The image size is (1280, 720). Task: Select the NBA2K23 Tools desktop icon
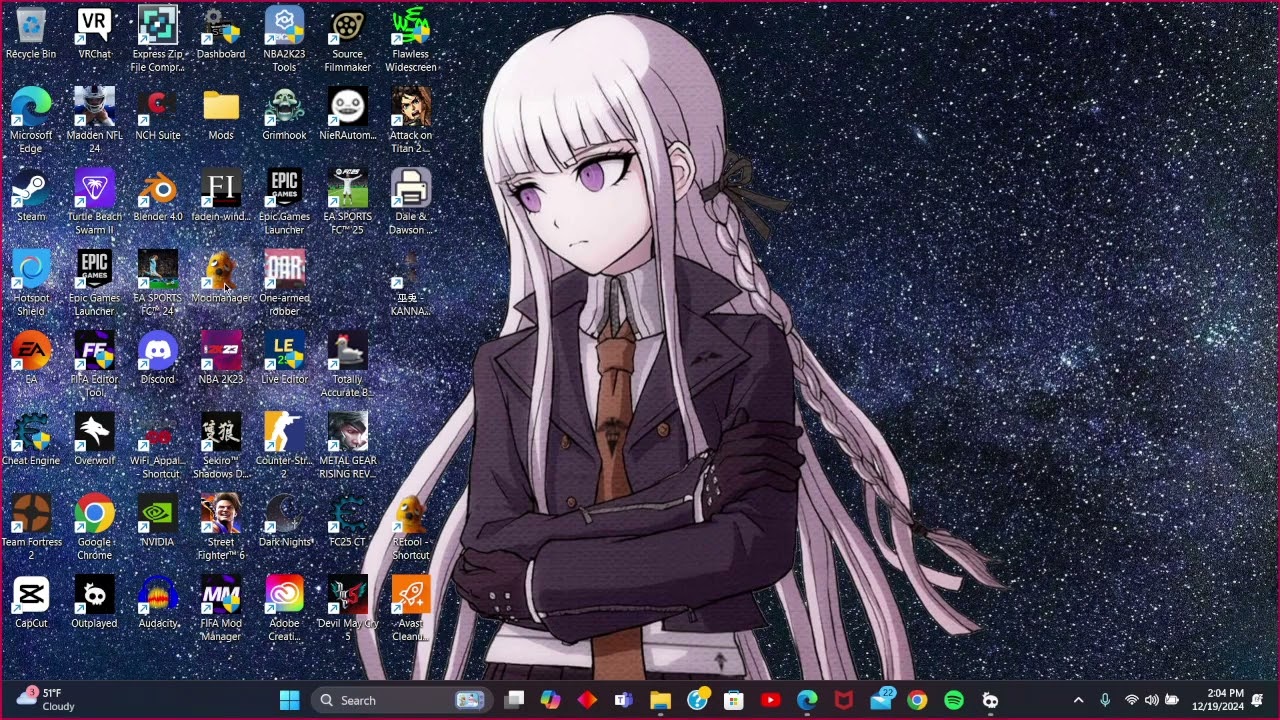284,40
